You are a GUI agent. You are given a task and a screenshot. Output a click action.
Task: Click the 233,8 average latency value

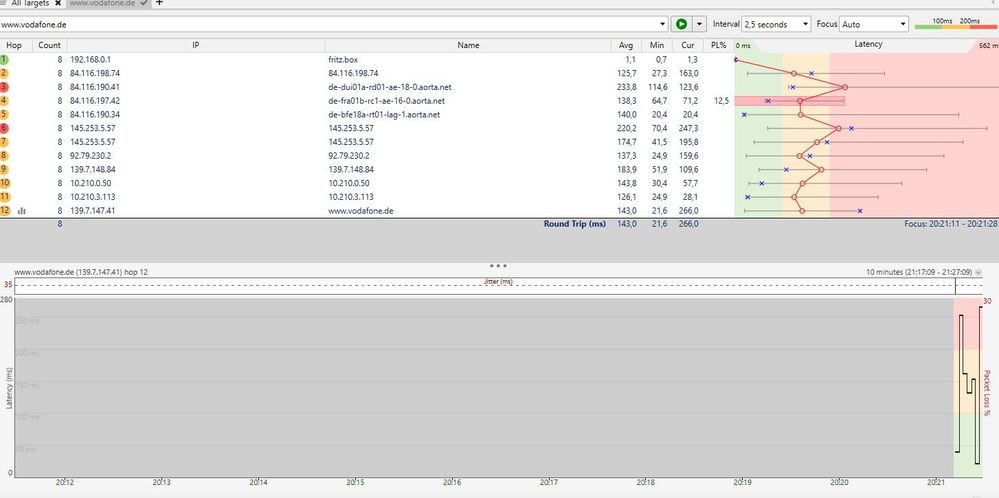[x=626, y=87]
